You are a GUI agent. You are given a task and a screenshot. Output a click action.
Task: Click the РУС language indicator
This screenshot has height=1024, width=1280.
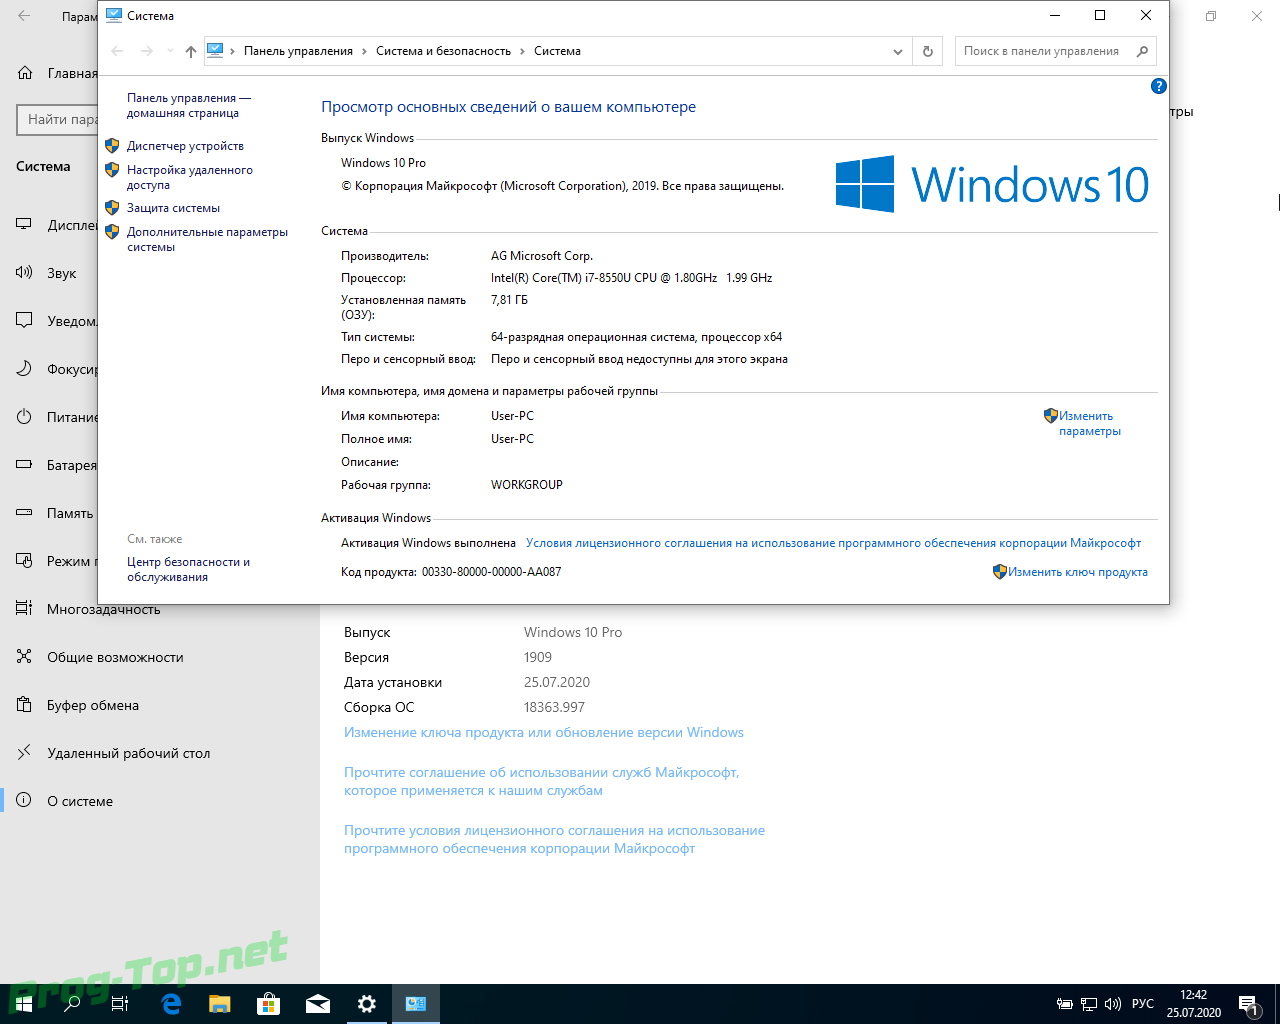1143,1004
